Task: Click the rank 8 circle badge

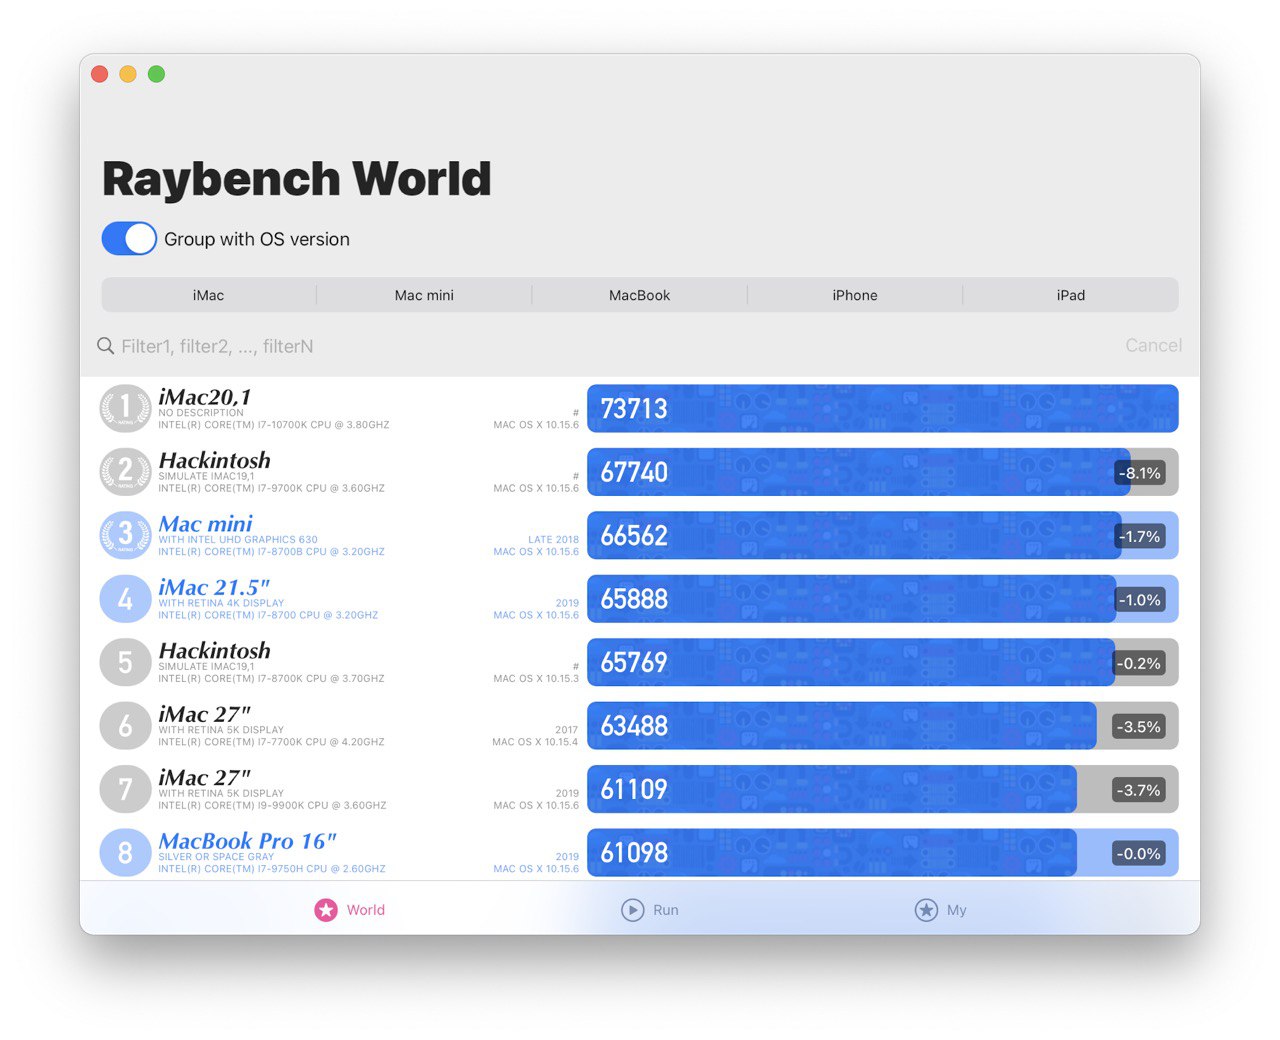Action: [125, 853]
